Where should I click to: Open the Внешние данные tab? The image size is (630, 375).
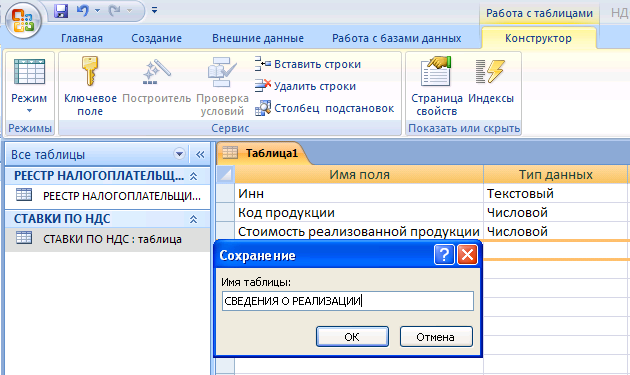pos(258,38)
